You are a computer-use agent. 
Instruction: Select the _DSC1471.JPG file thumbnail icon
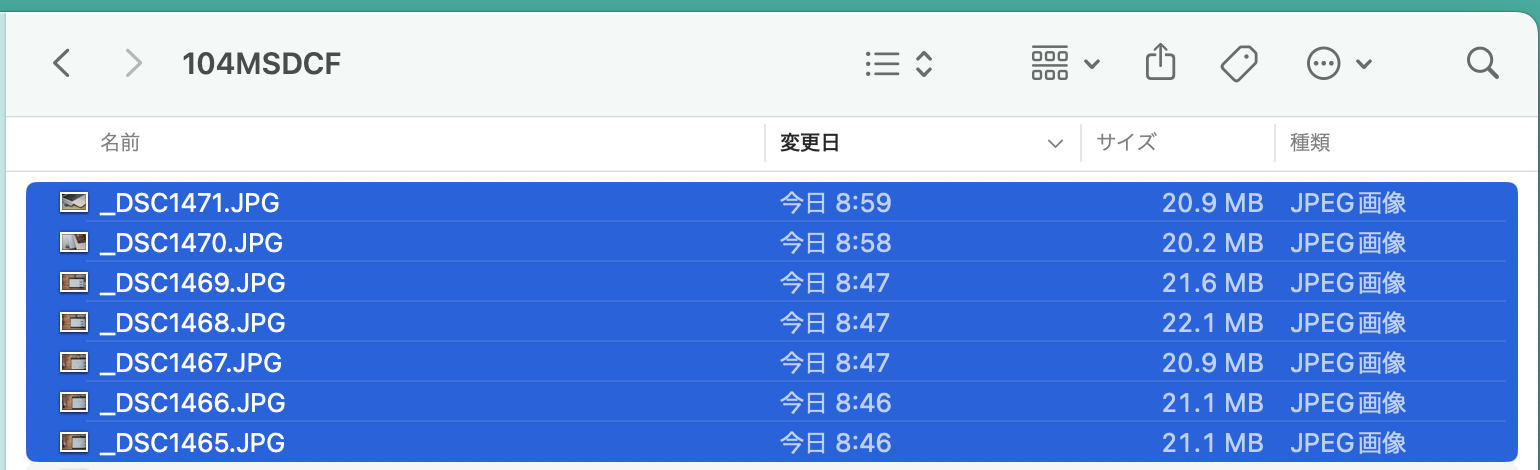[x=74, y=203]
